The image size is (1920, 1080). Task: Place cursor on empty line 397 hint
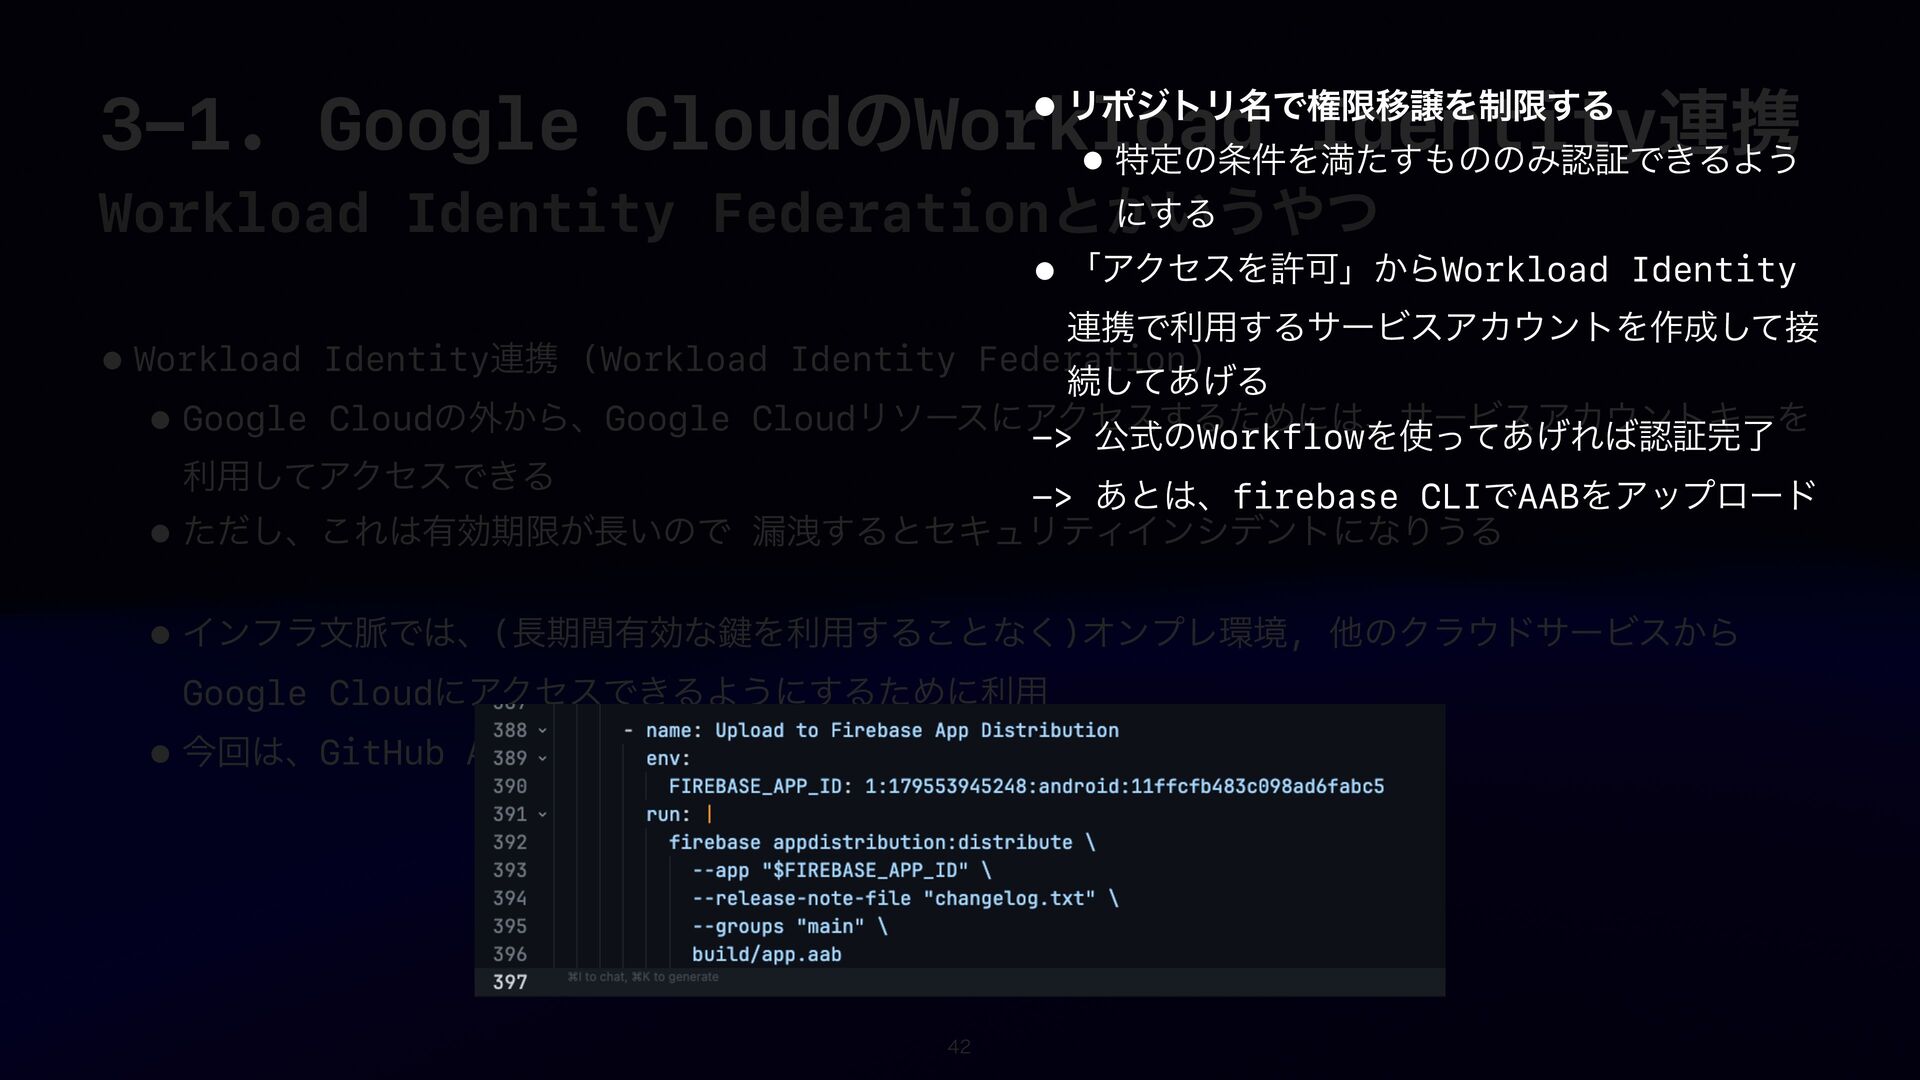click(643, 978)
